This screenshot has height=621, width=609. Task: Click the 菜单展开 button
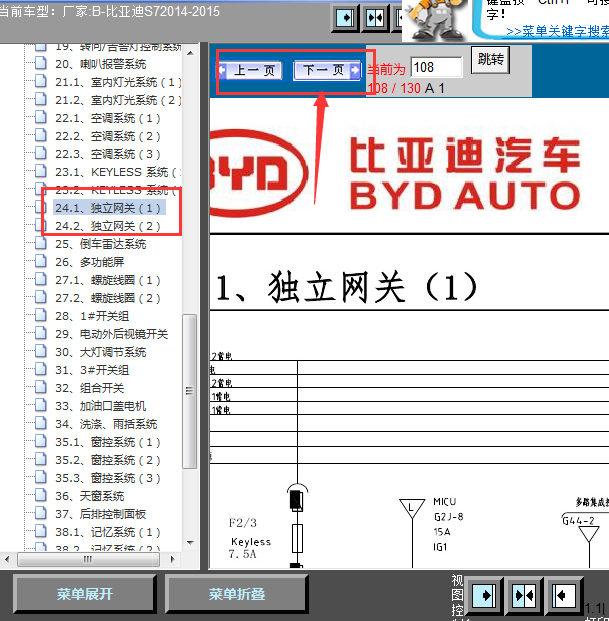(84, 594)
